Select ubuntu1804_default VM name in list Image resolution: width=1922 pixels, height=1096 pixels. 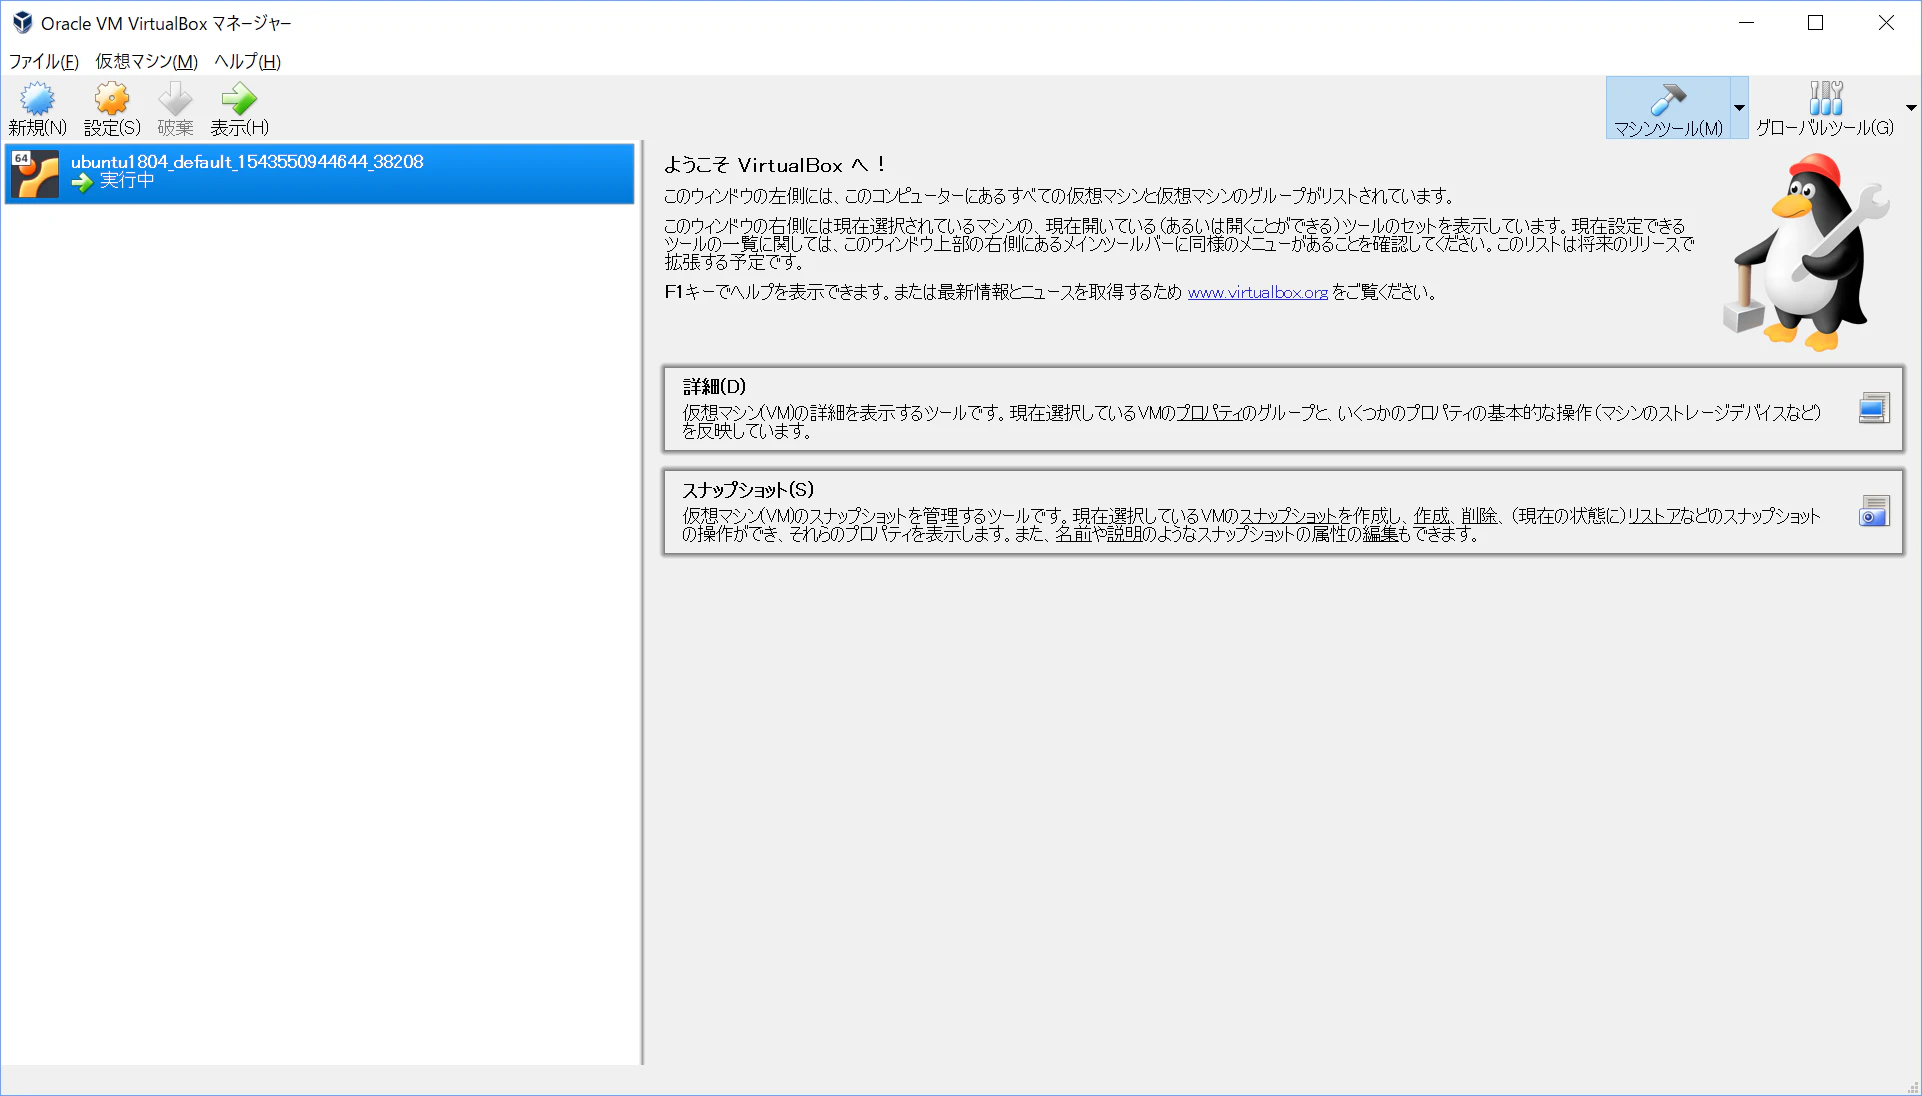click(247, 162)
